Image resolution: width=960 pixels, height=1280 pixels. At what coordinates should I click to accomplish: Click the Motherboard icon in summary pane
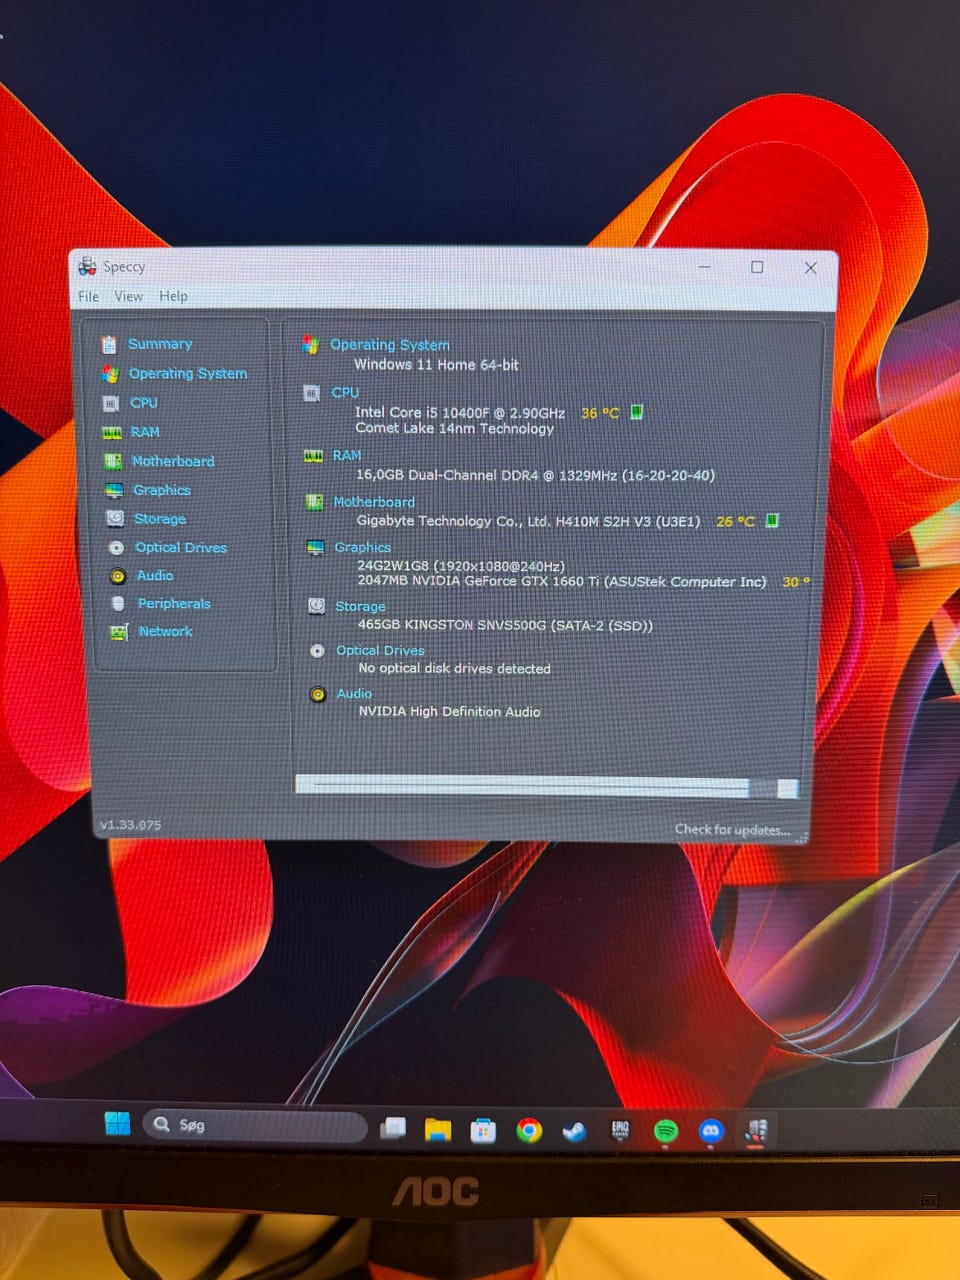(314, 502)
